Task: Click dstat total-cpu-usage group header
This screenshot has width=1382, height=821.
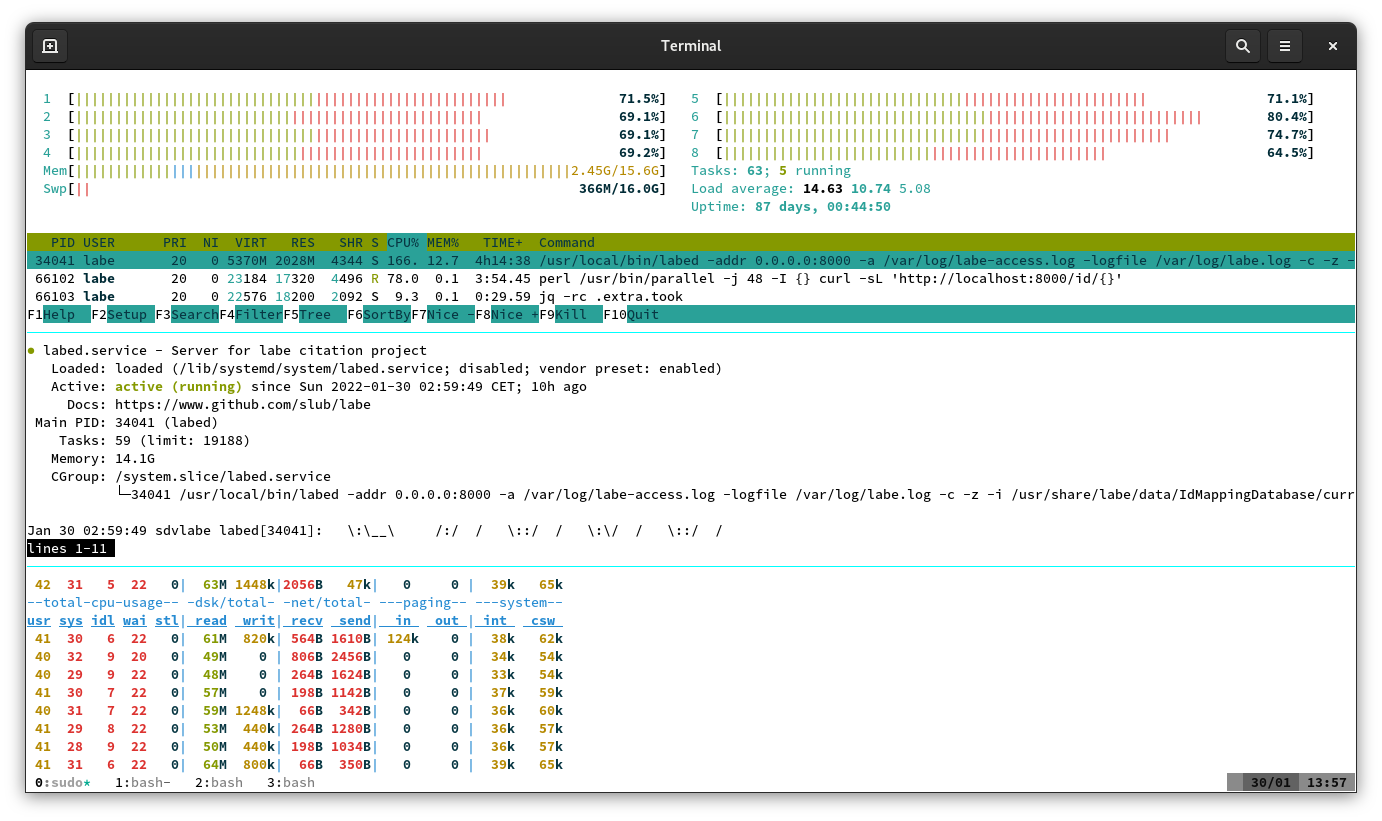Action: [103, 603]
